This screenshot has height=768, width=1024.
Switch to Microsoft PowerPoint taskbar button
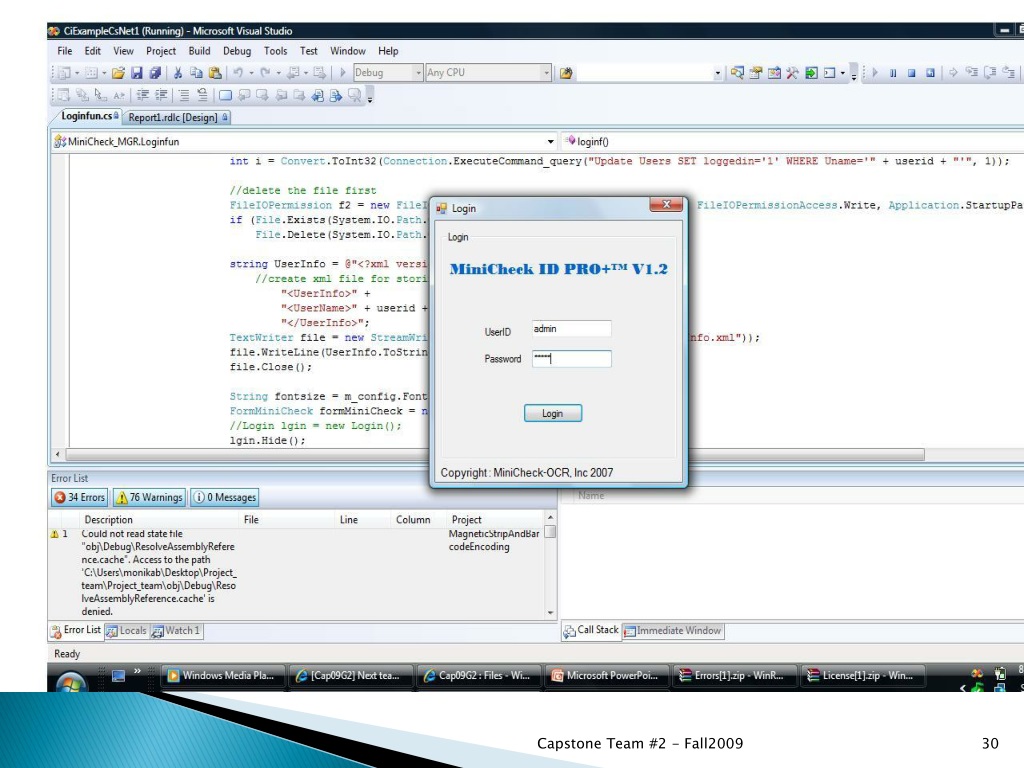(x=607, y=676)
